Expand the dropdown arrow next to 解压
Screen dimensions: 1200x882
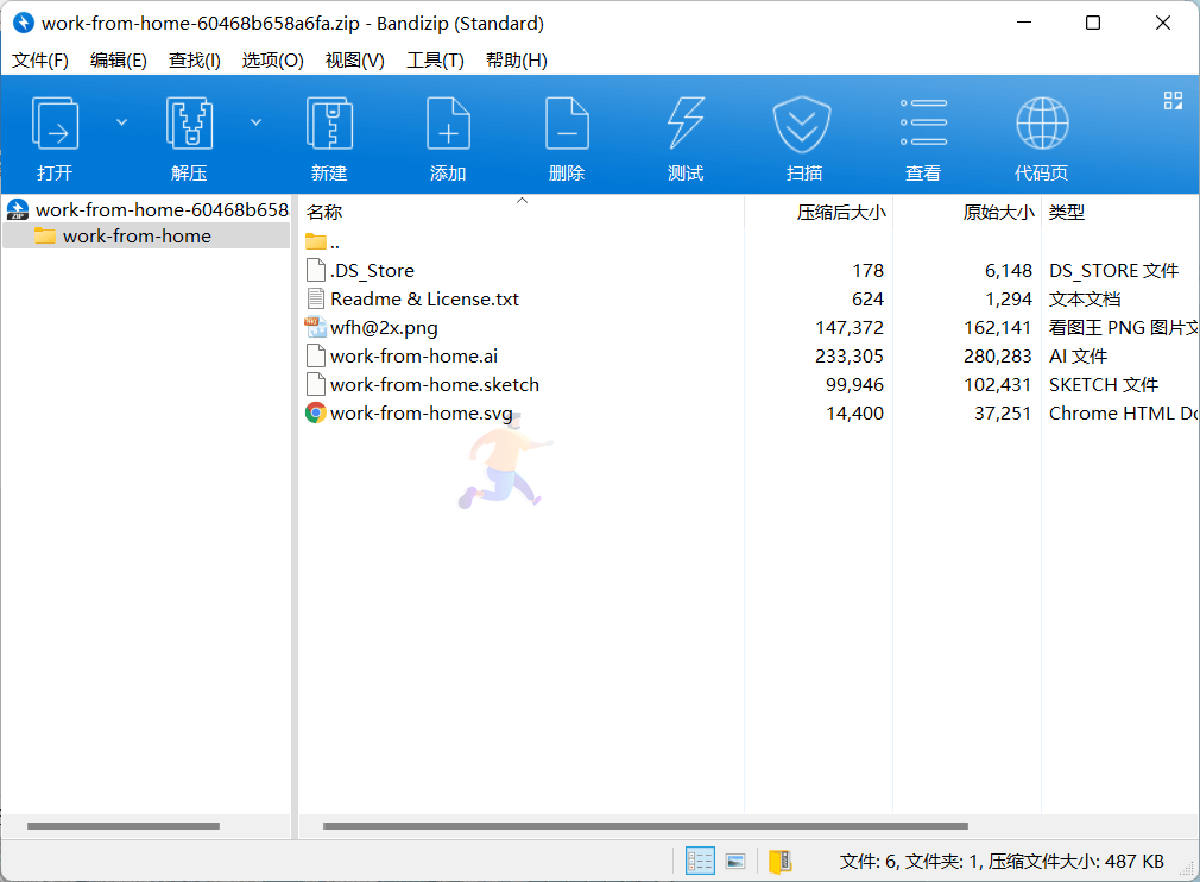click(256, 122)
